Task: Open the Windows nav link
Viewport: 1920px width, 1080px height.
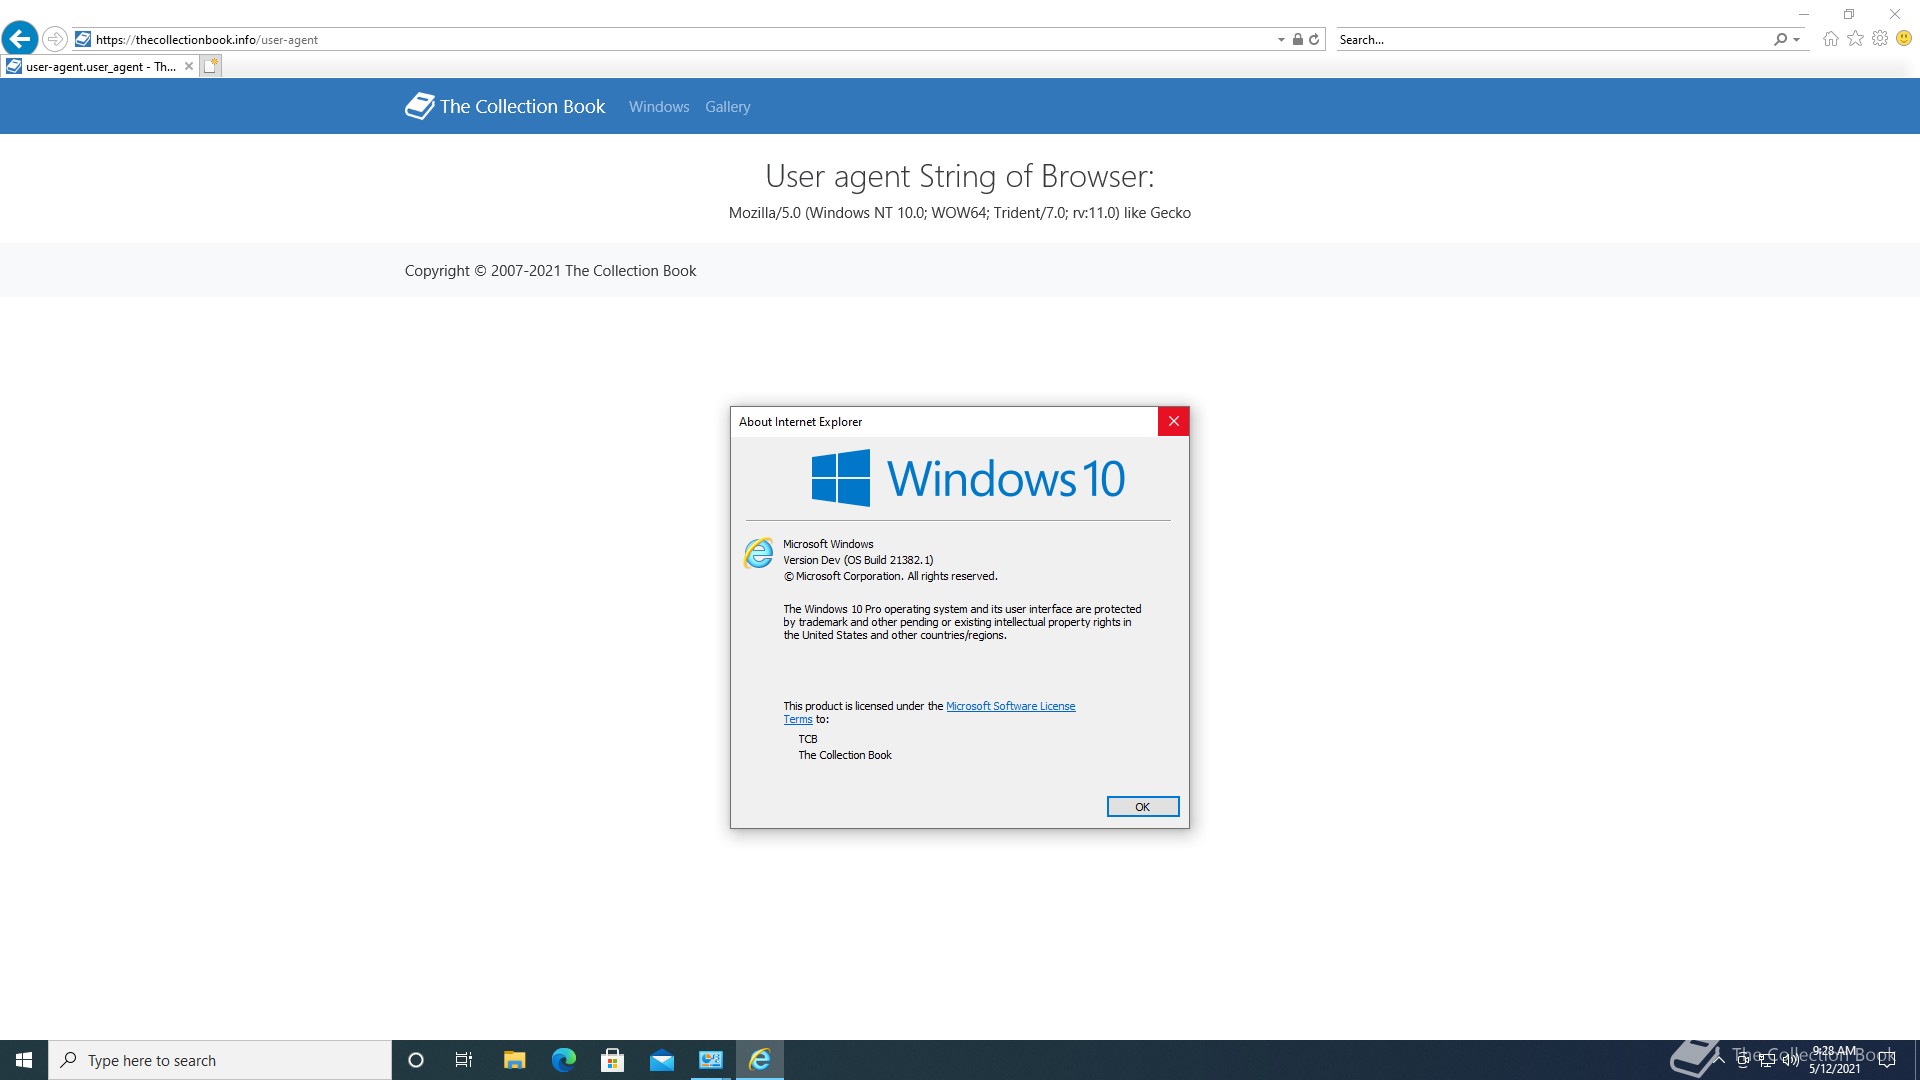Action: click(x=659, y=107)
